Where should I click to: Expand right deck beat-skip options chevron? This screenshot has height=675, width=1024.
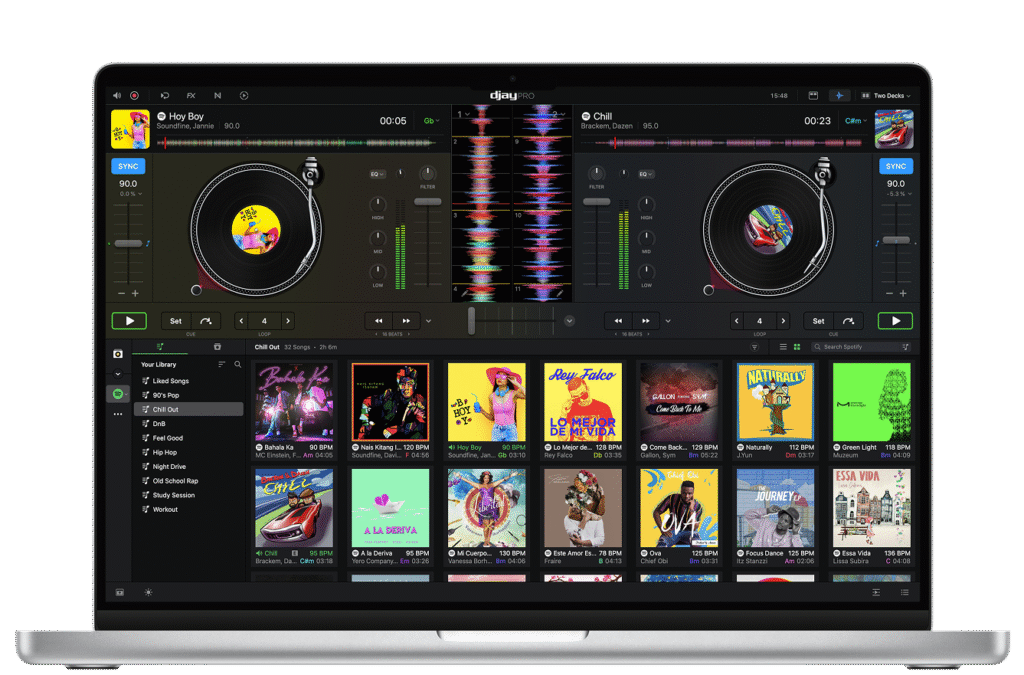(668, 321)
